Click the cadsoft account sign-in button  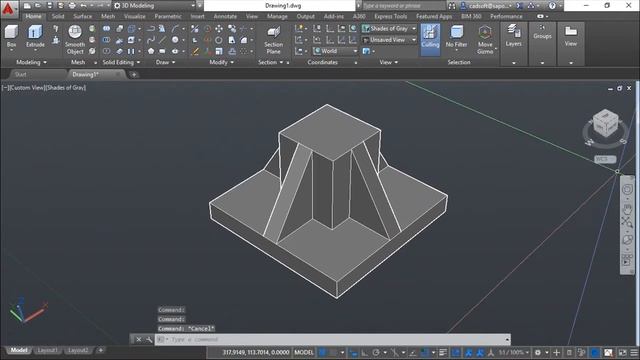487,6
